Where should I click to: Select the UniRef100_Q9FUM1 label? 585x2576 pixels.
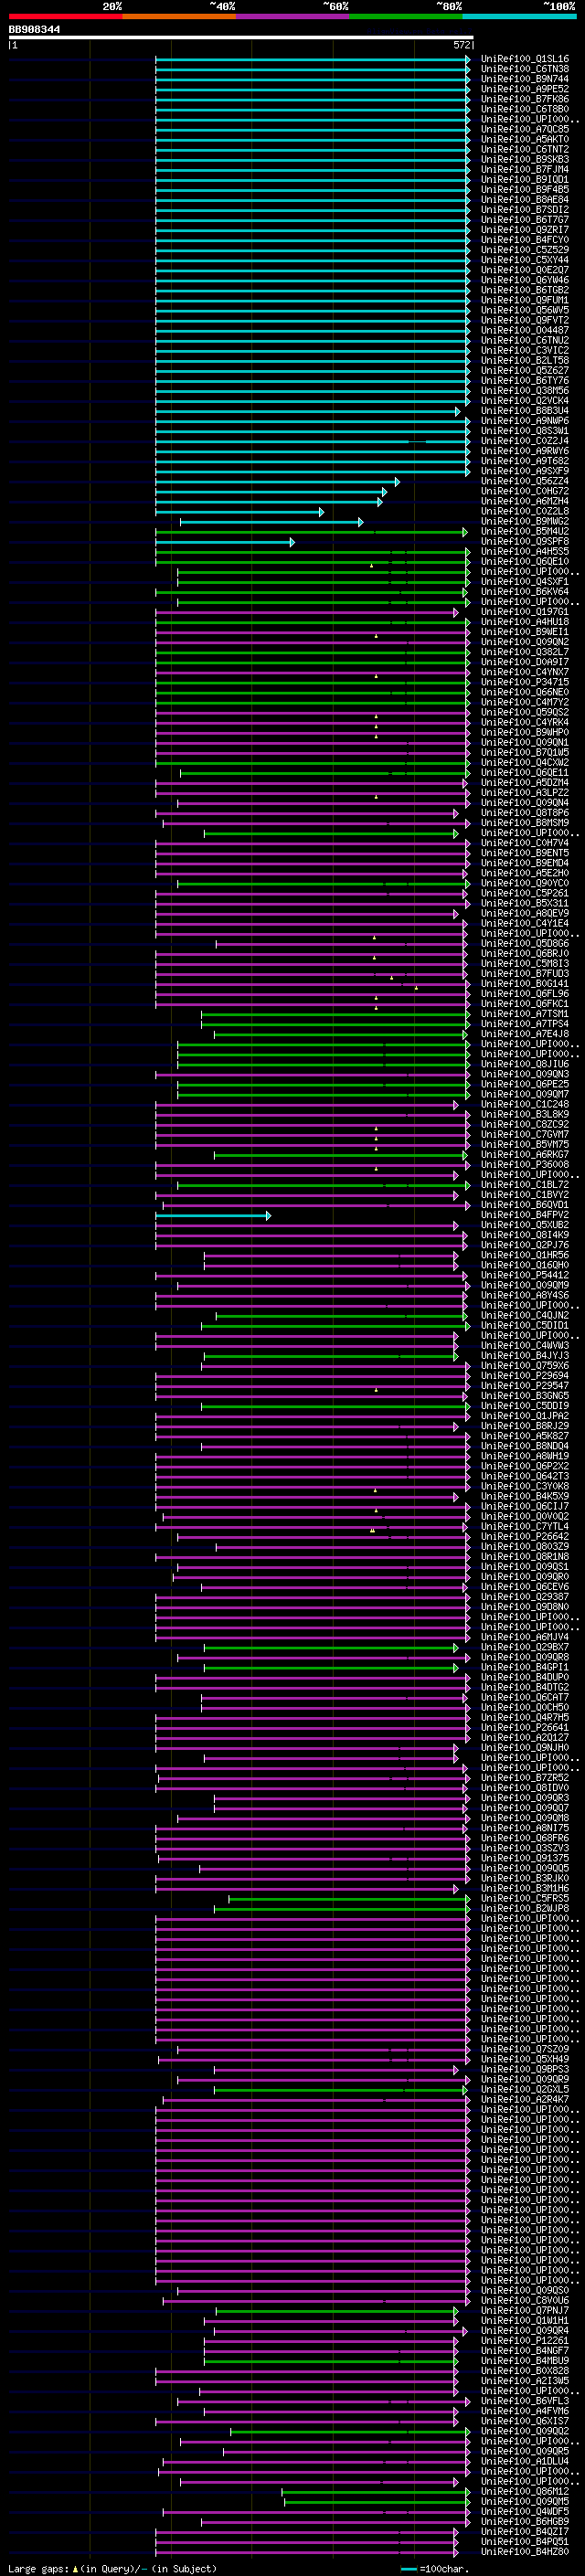click(525, 300)
